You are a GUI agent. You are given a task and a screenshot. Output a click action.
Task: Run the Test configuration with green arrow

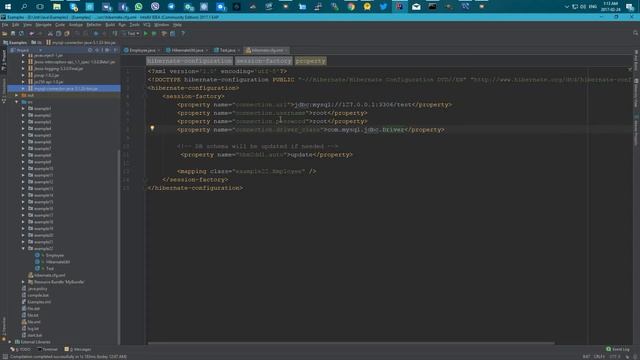146,33
